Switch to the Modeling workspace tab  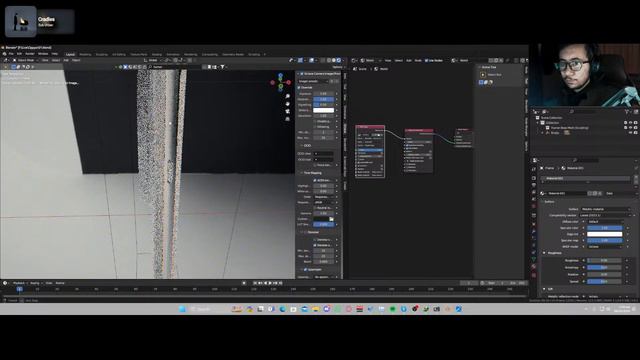85,54
